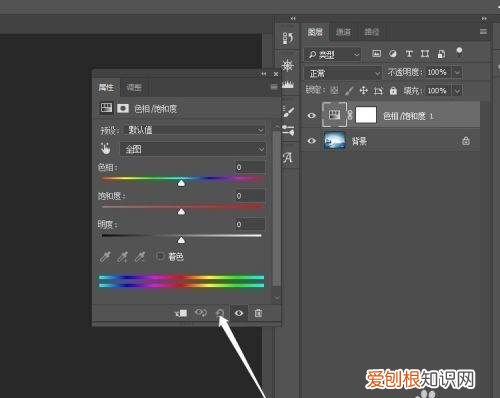Open the wheel-shaped panel icon in dock
Image resolution: width=500 pixels, height=398 pixels.
pos(288,65)
